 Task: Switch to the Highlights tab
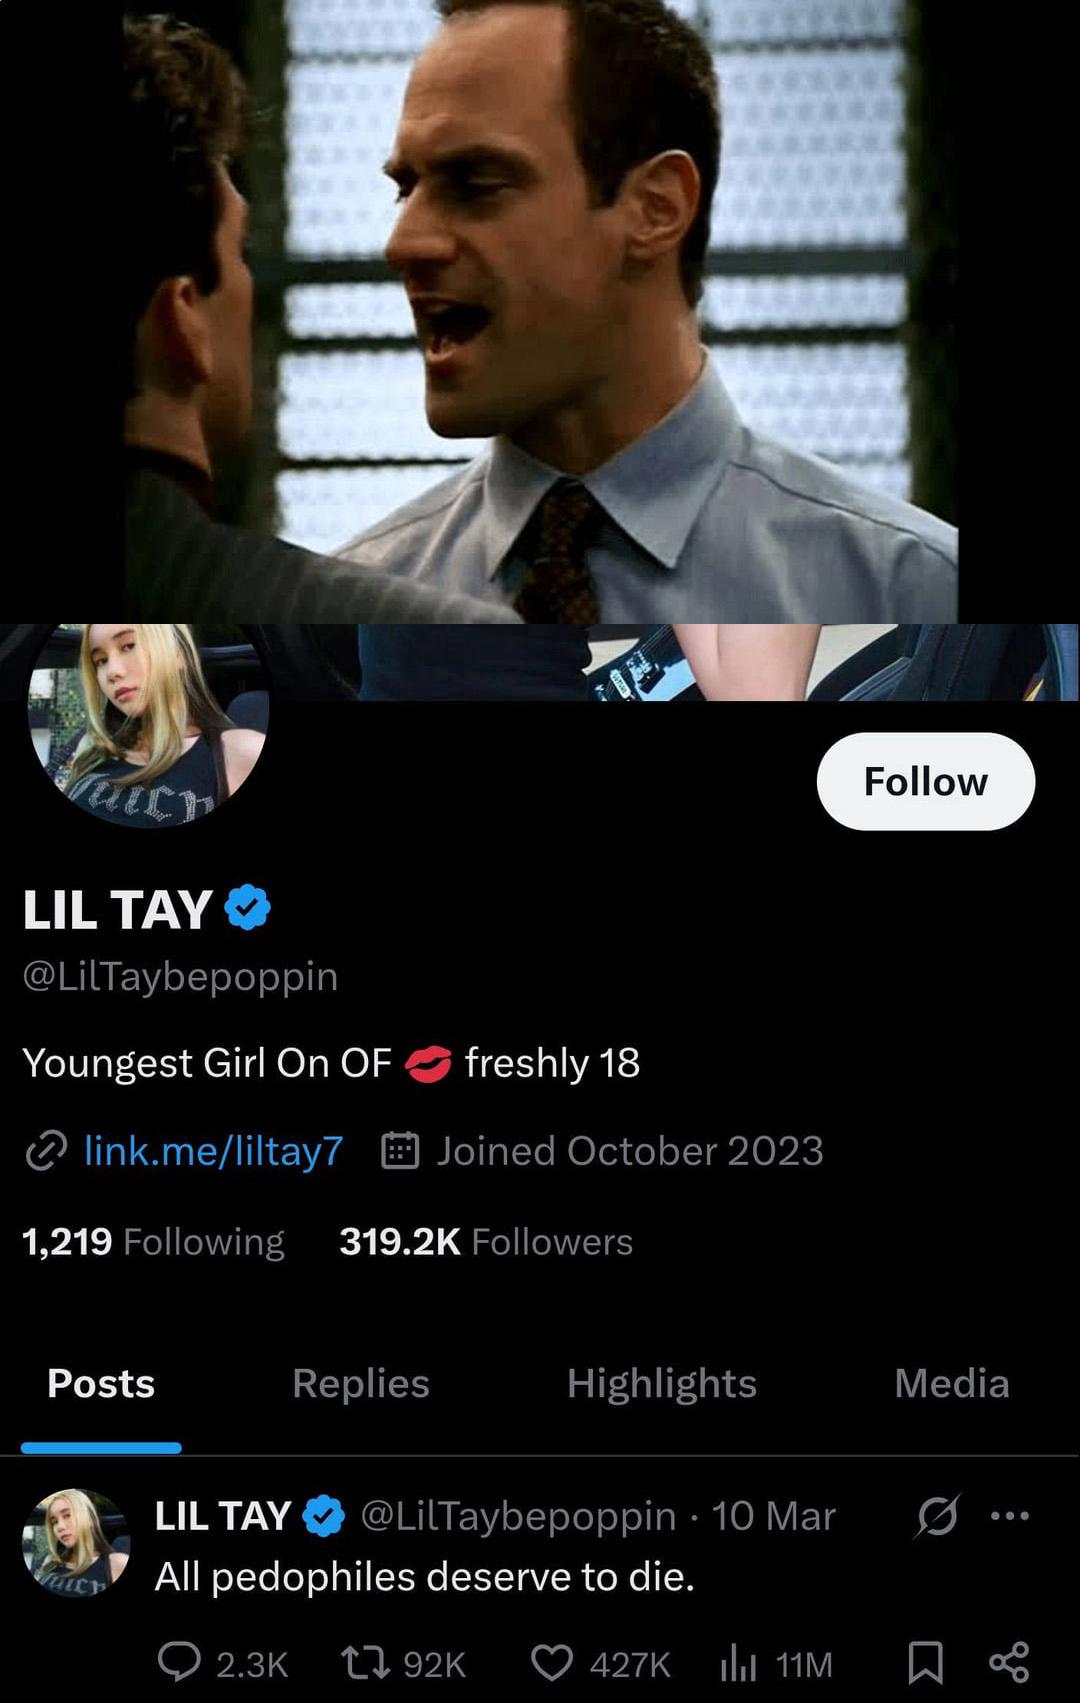pos(662,1384)
